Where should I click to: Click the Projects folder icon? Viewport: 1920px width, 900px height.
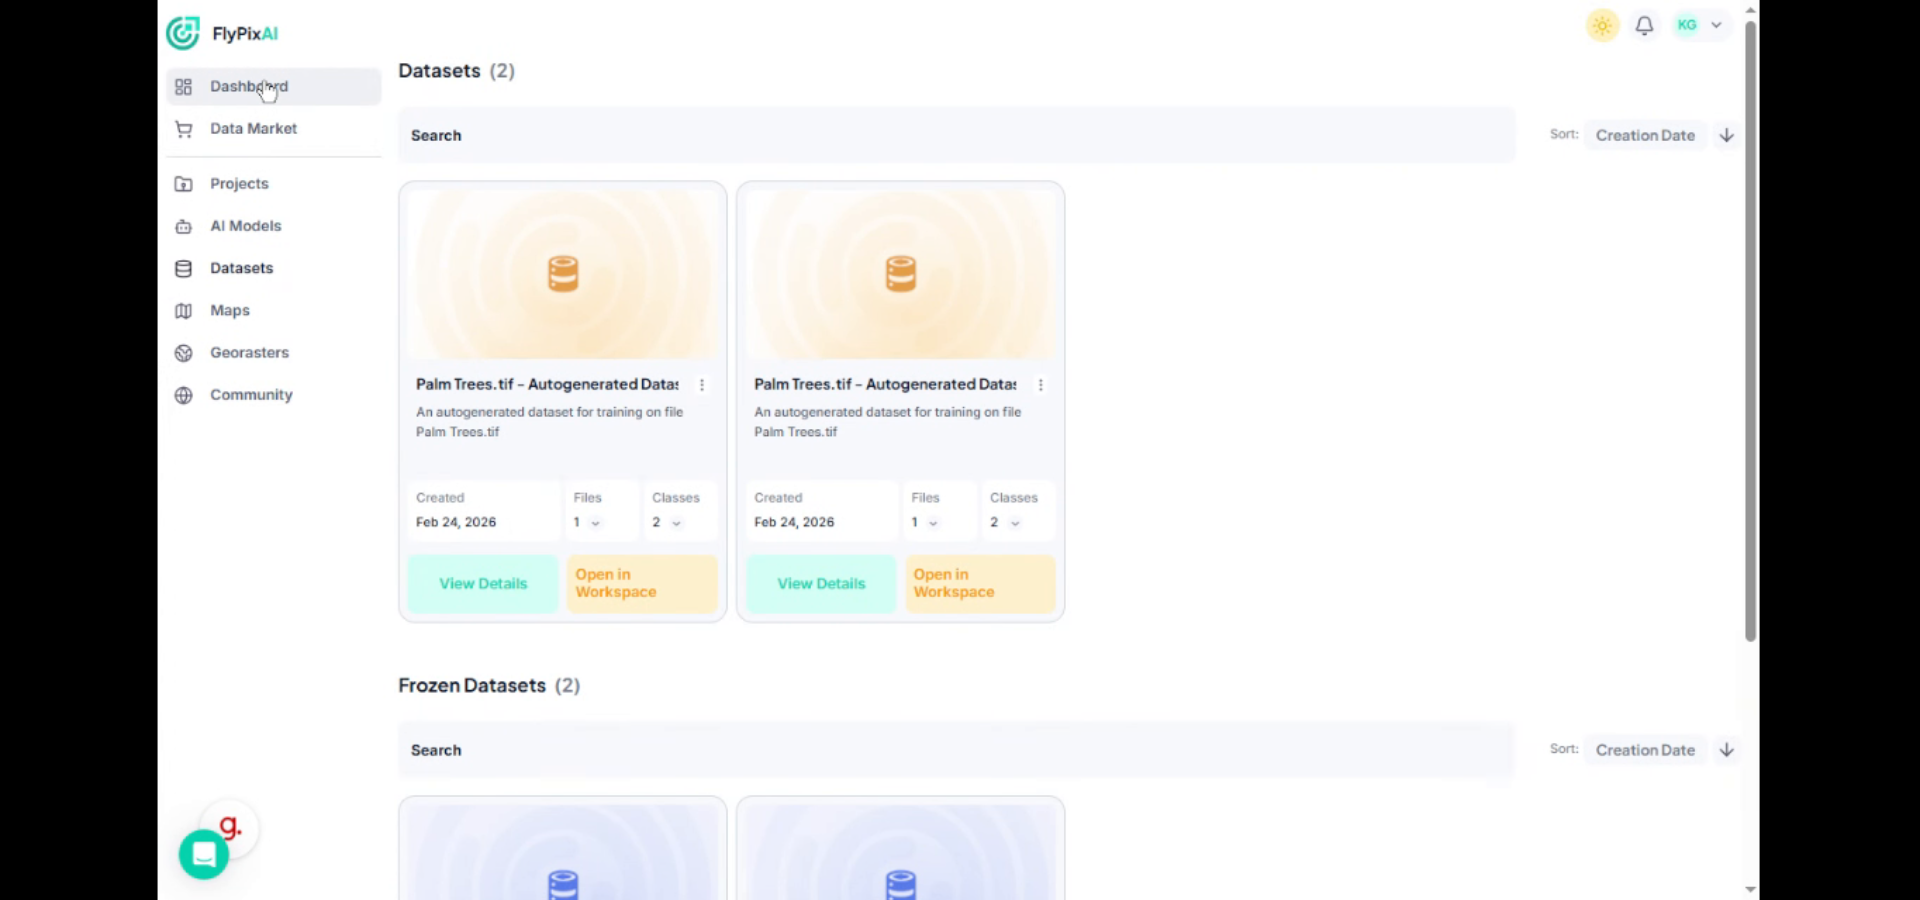183,184
